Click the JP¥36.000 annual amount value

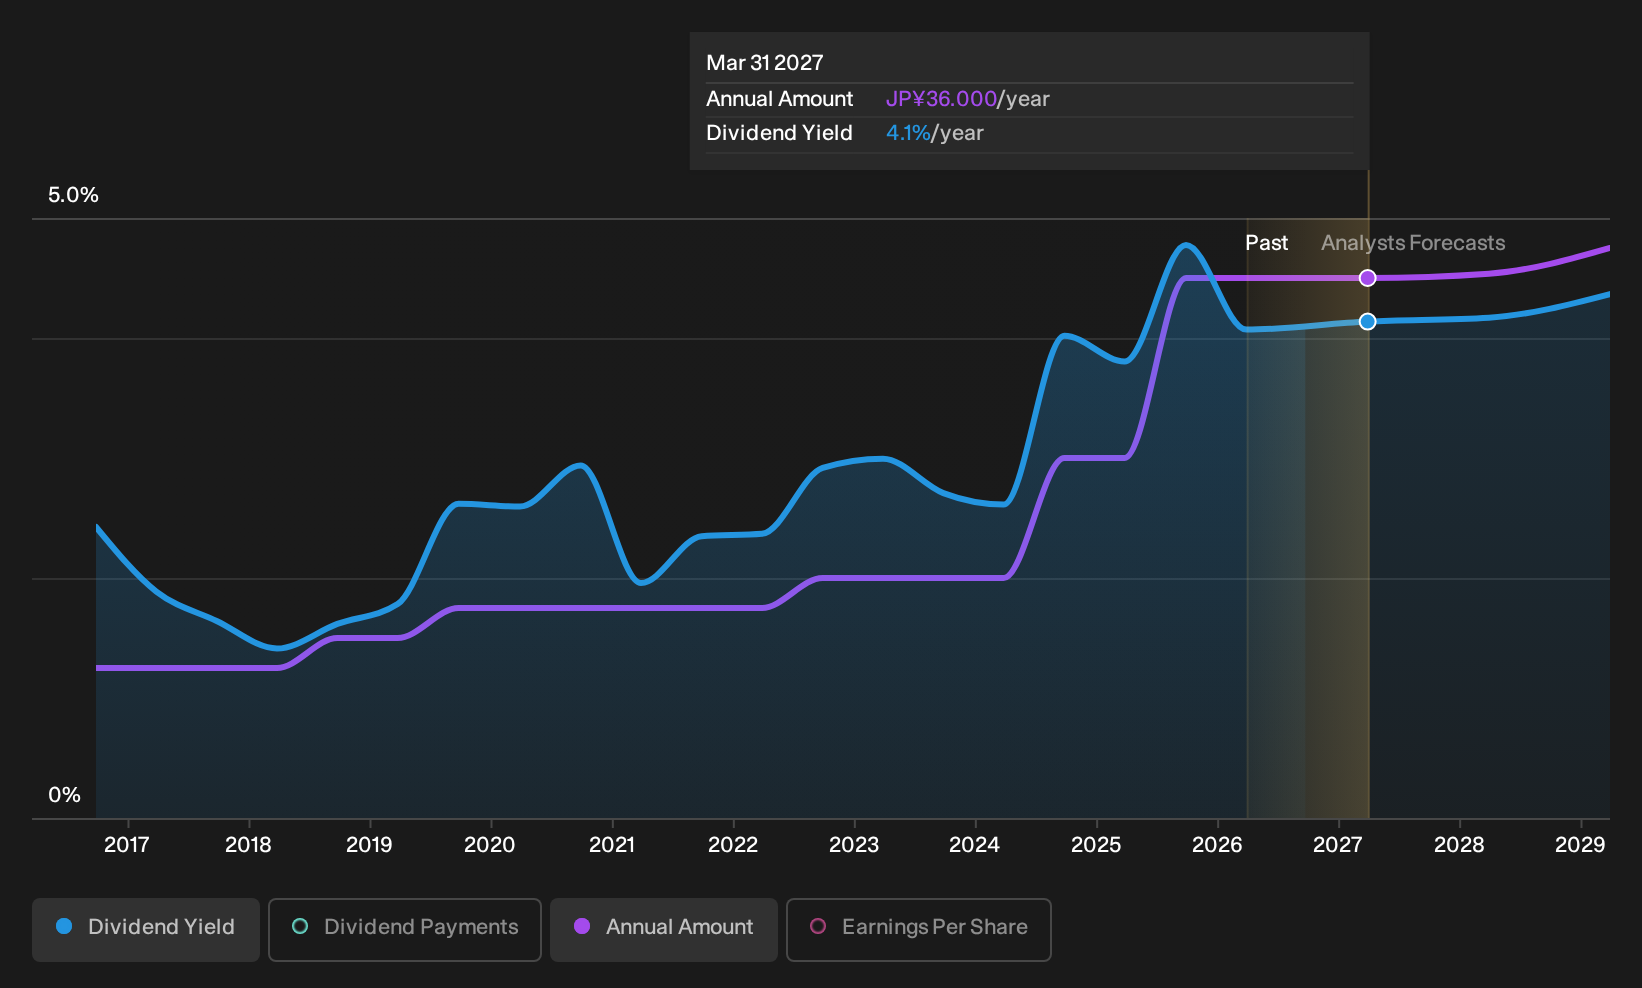click(941, 99)
